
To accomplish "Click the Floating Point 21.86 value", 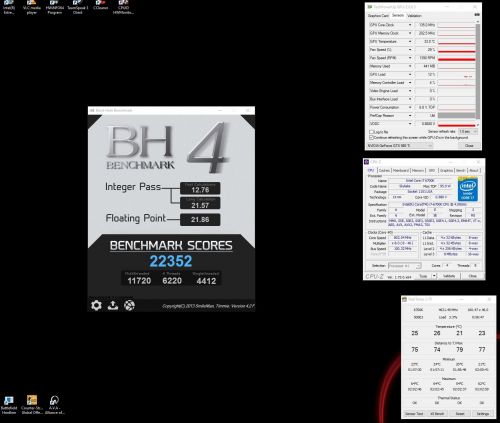I will (200, 220).
